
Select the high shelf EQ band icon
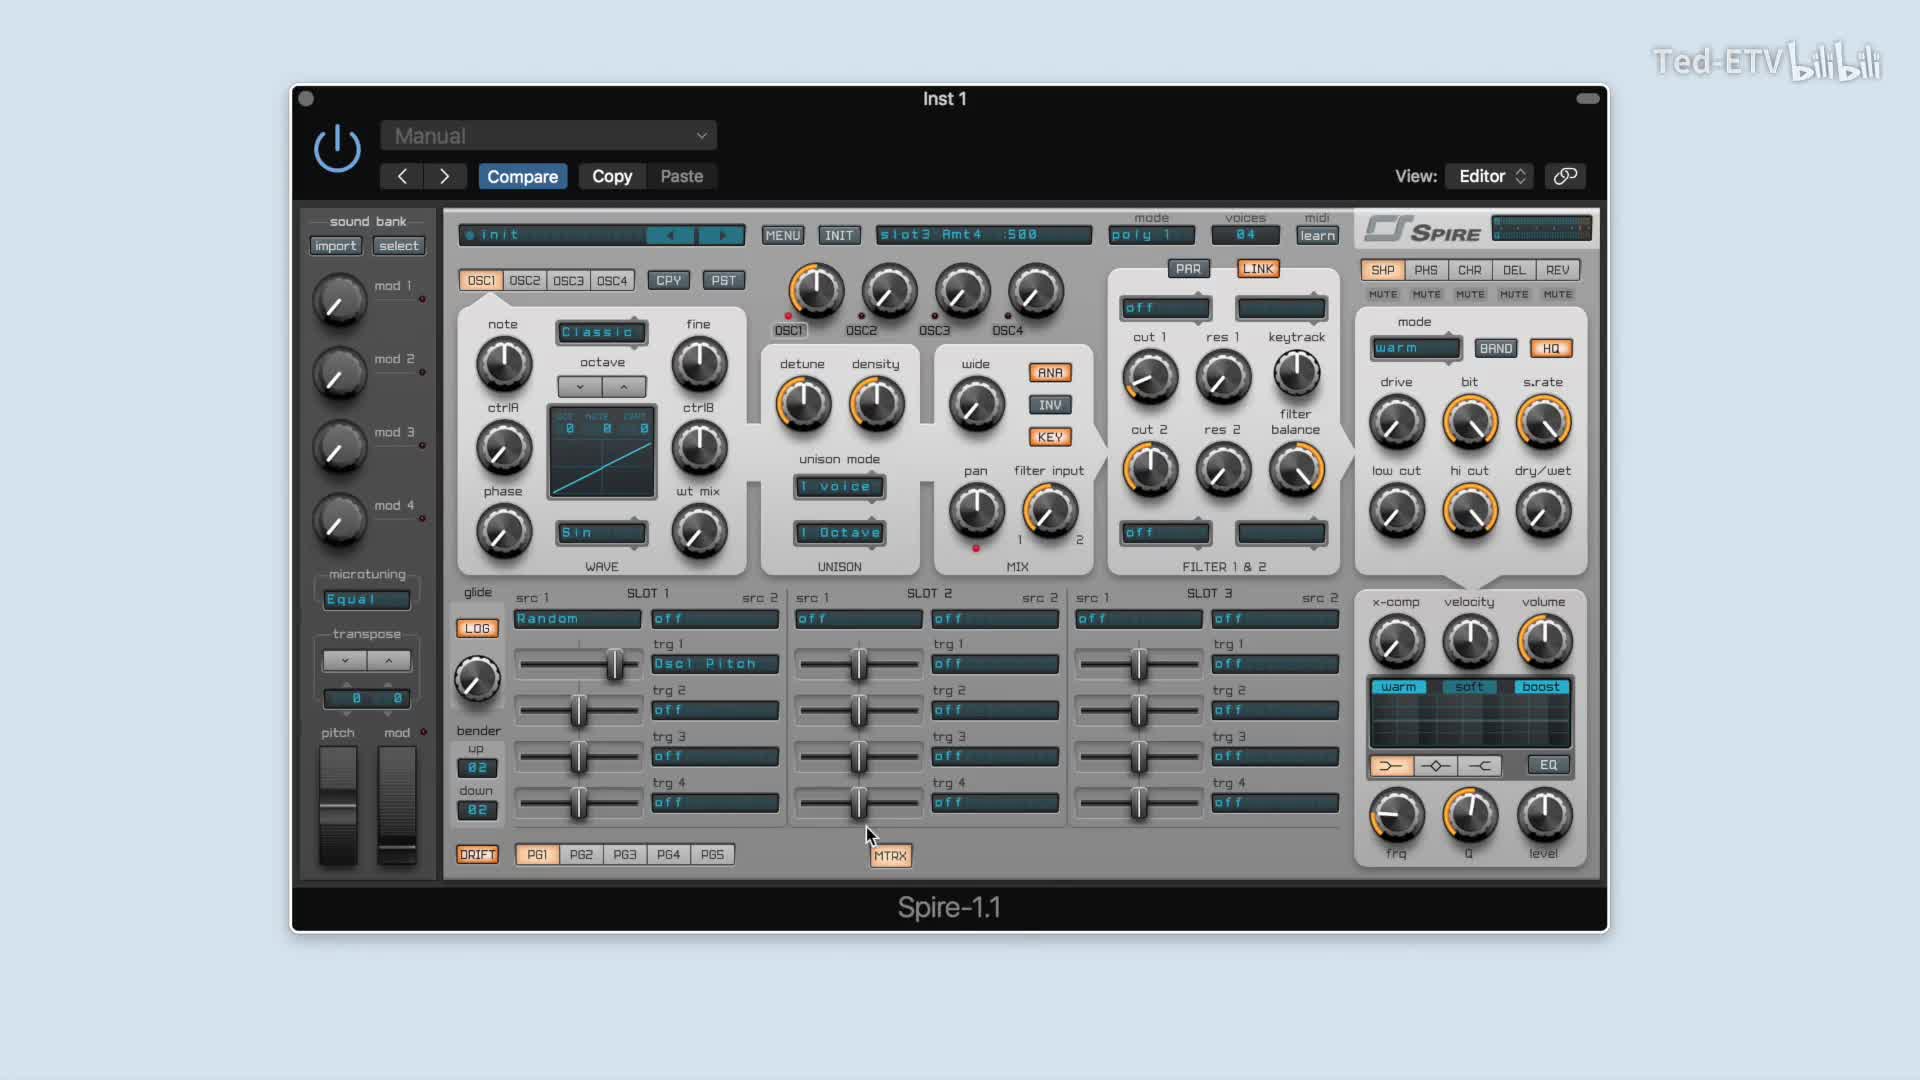click(x=1480, y=766)
